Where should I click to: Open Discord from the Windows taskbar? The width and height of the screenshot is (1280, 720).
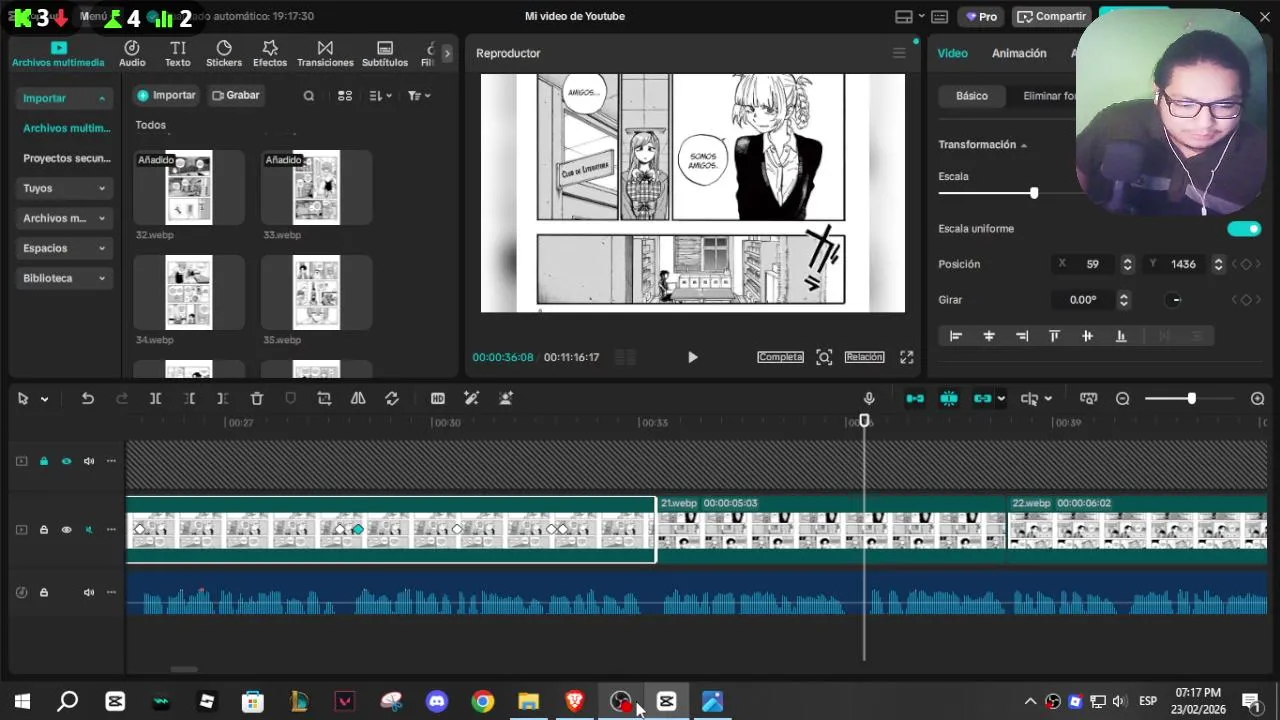pos(437,701)
